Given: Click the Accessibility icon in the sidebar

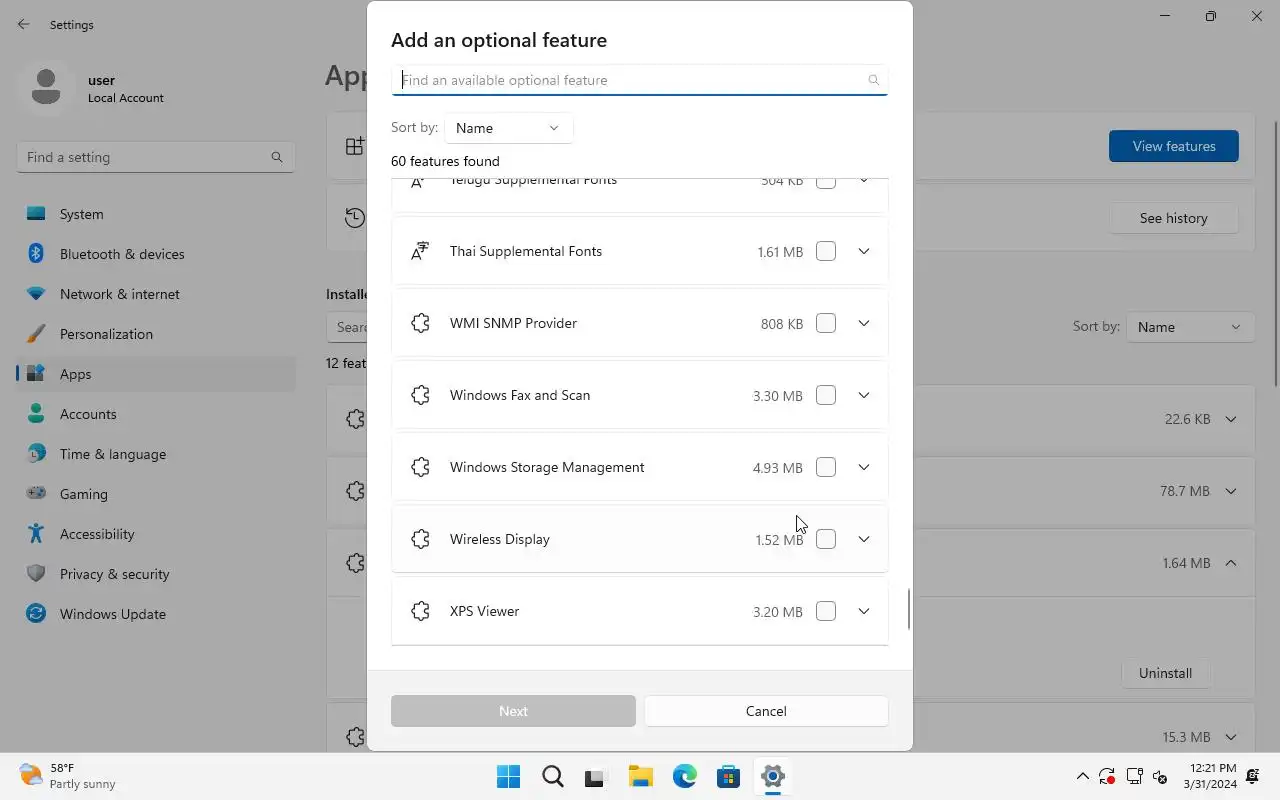Looking at the screenshot, I should [36, 534].
